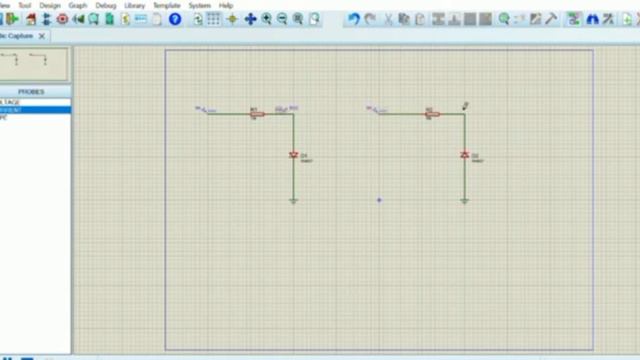
Task: Click the Block Rotate icon
Action: [470, 19]
